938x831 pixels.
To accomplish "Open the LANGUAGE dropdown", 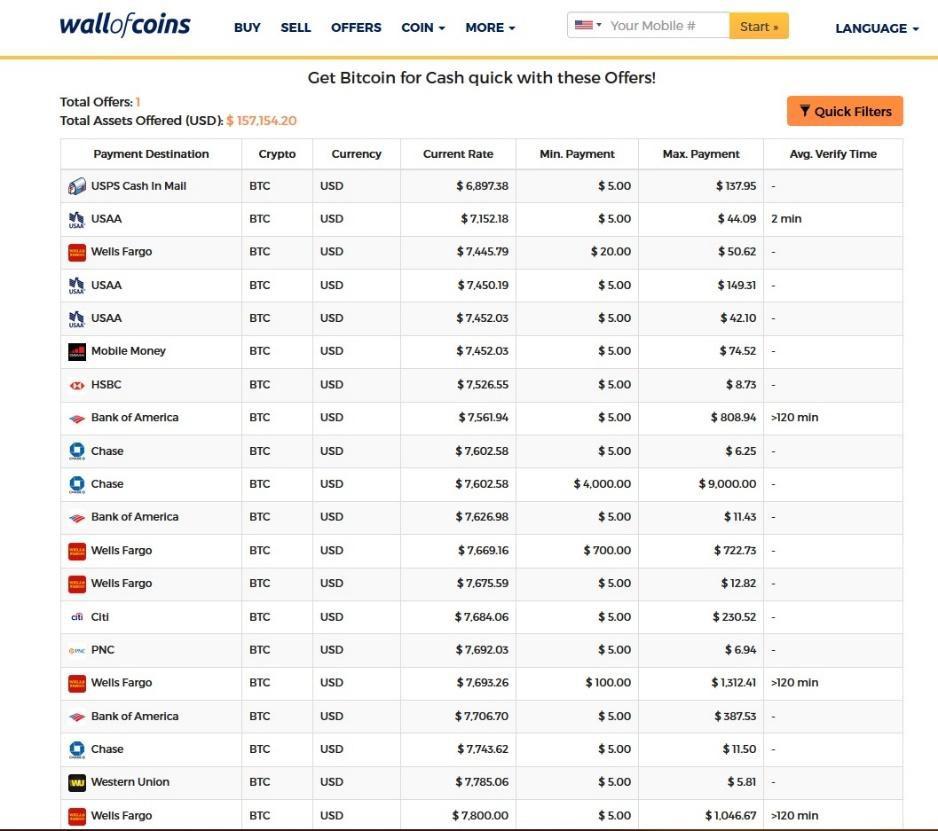I will pyautogui.click(x=876, y=29).
